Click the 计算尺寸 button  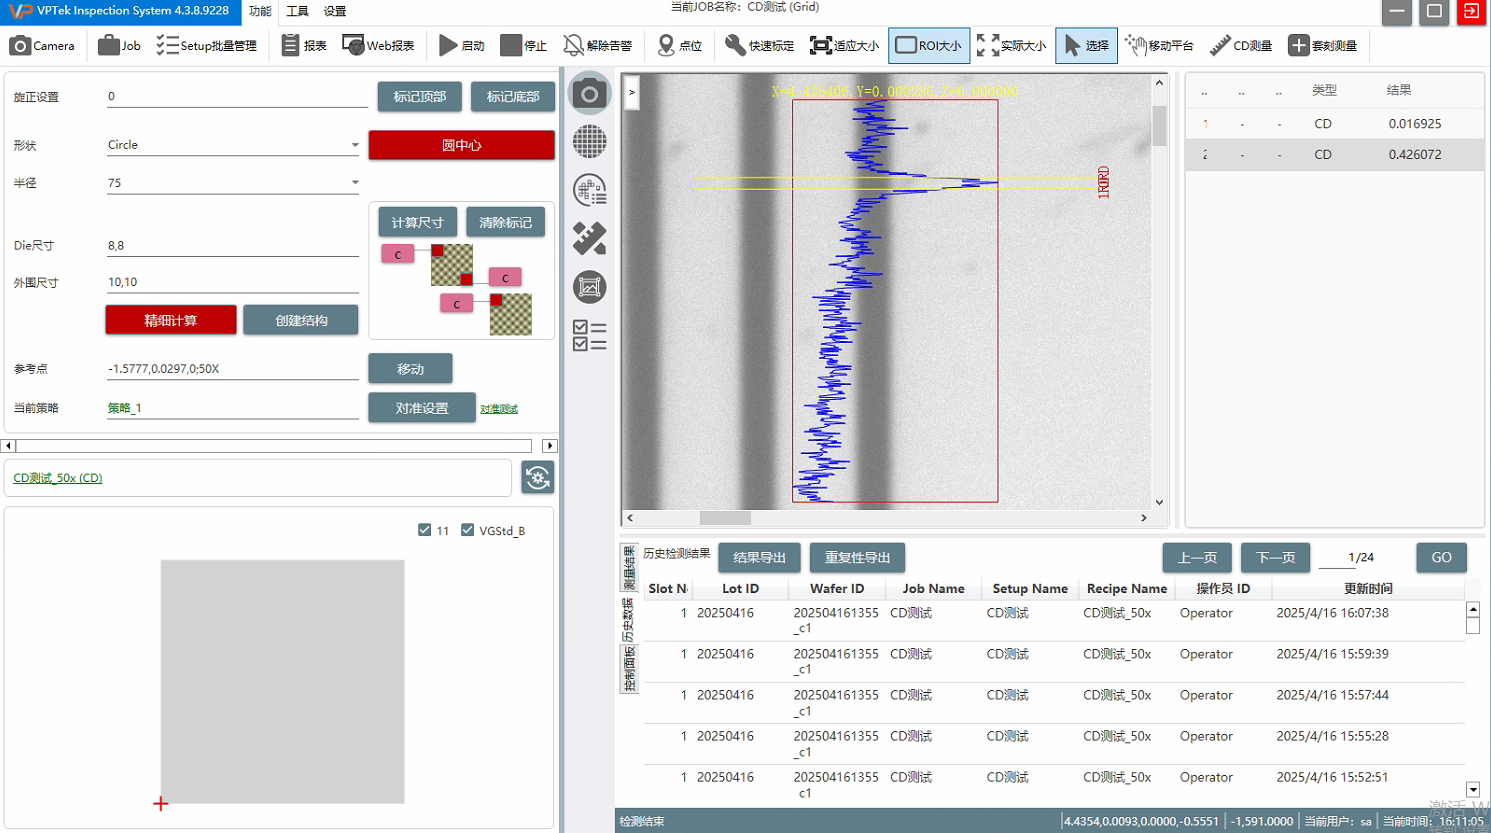point(417,222)
